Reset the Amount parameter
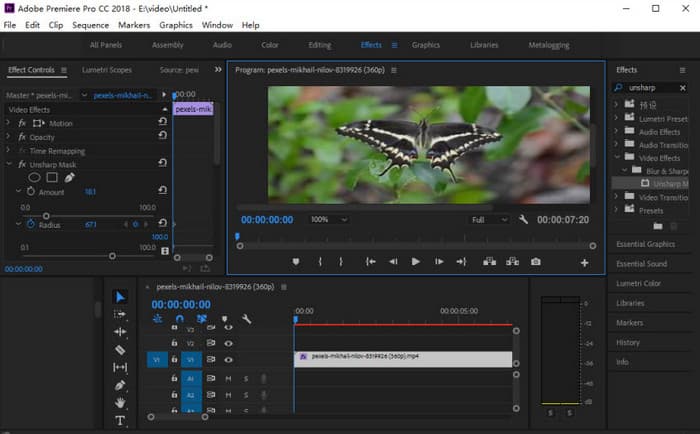The width and height of the screenshot is (700, 434). (x=162, y=190)
